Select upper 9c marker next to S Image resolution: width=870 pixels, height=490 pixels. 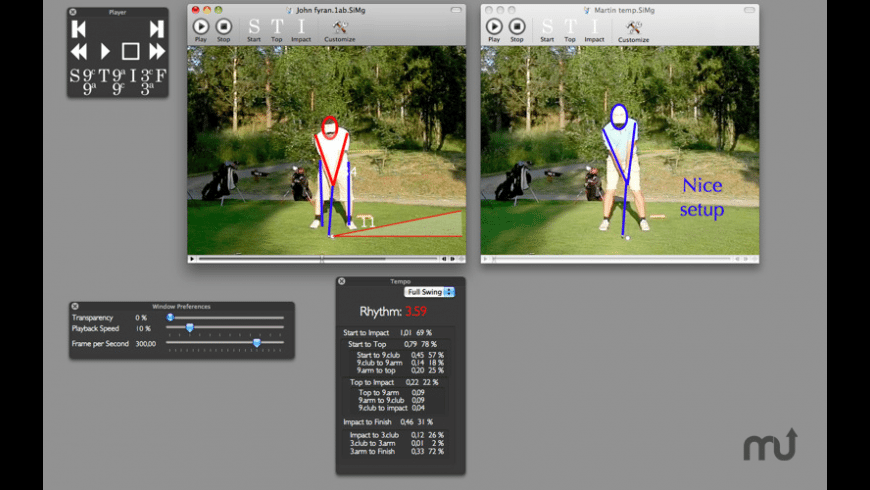89,74
